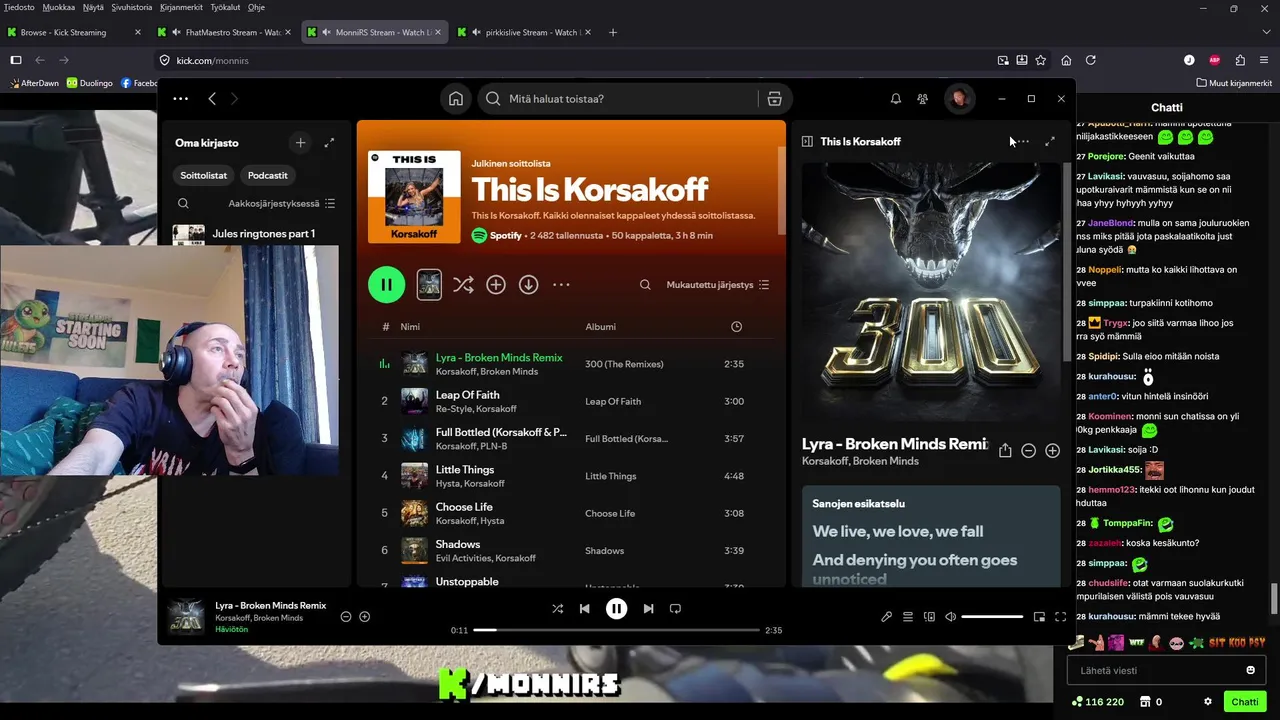Viewport: 1280px width, 720px height.
Task: Skip to next track
Action: 648,608
